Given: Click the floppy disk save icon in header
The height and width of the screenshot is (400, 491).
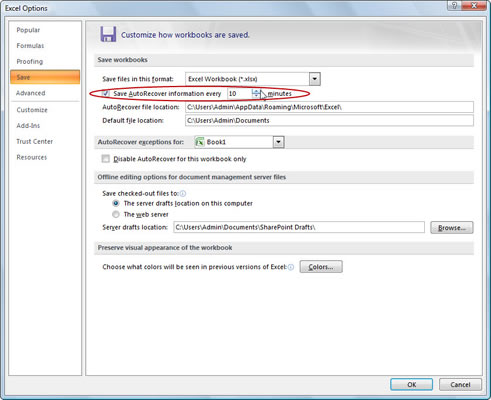Looking at the screenshot, I should [x=108, y=34].
